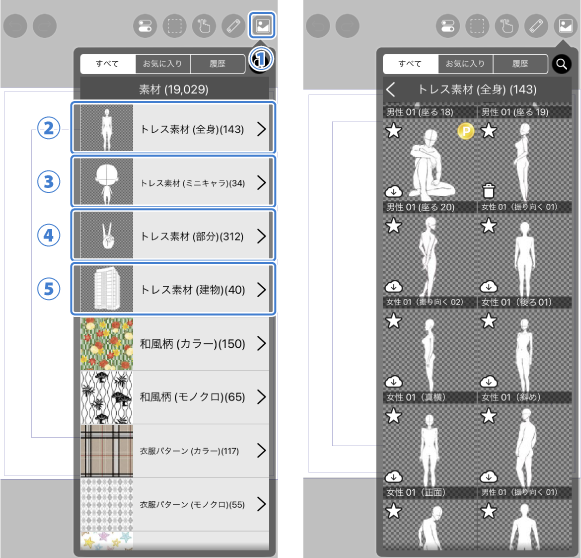Switch to お気に入り tab in left panel
The width and height of the screenshot is (581, 558).
click(x=163, y=64)
